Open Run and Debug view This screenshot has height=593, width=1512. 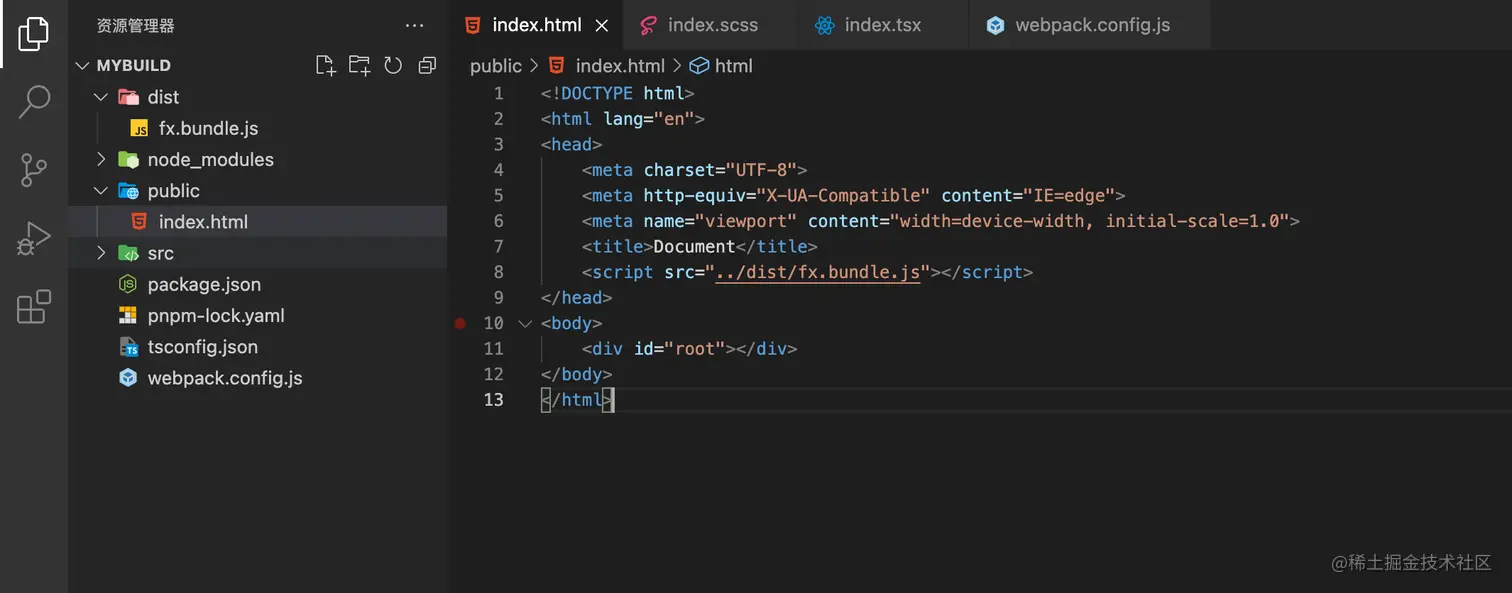pos(34,239)
